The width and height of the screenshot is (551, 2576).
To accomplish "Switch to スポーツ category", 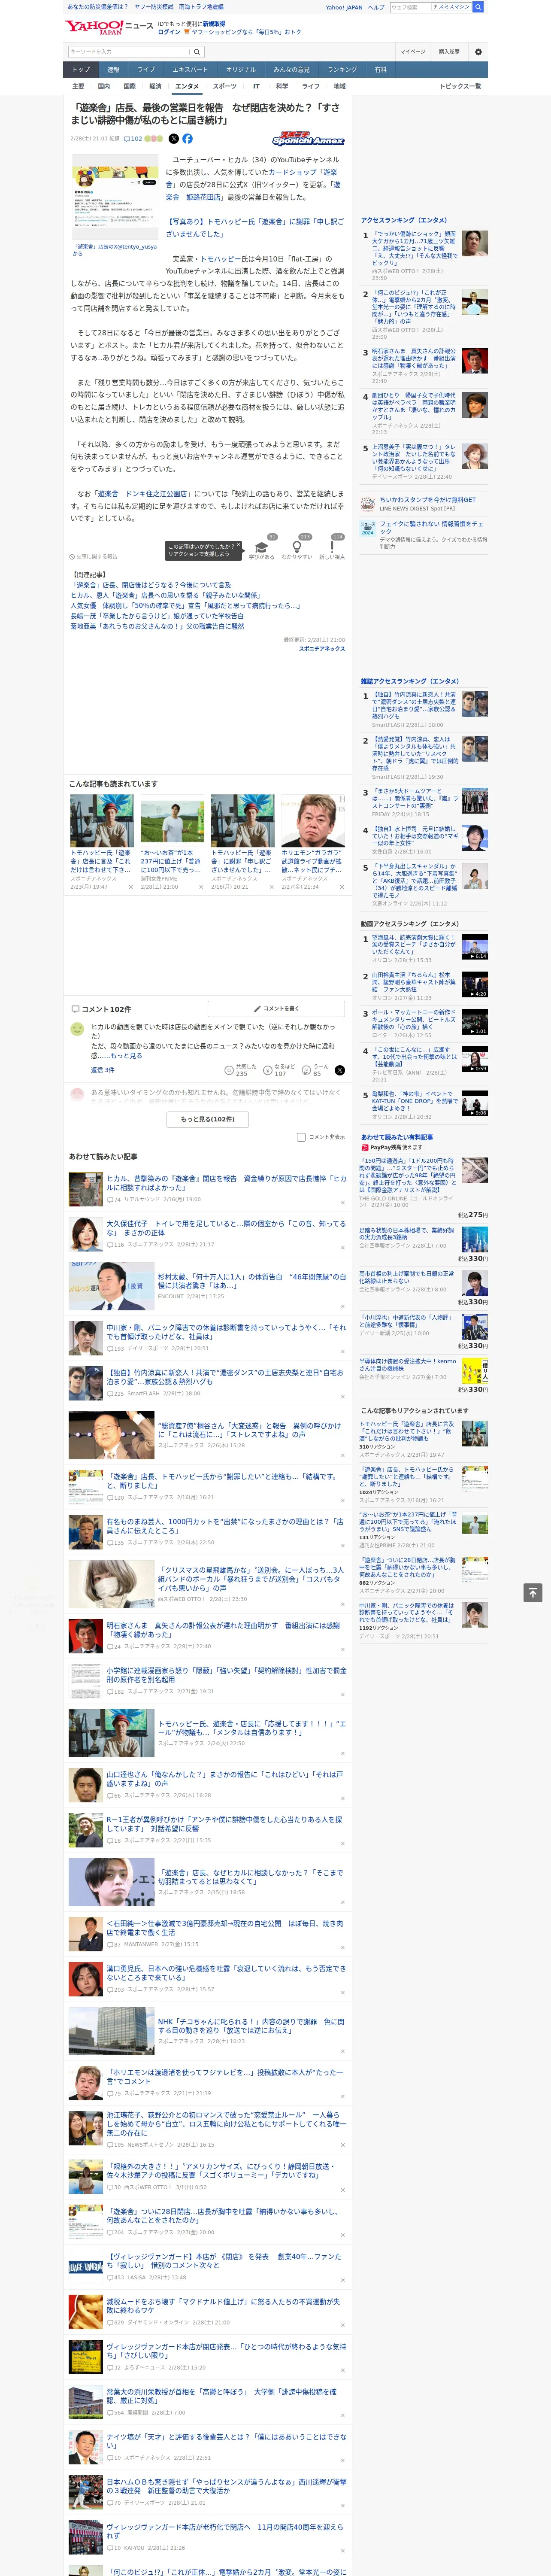I will click(225, 86).
